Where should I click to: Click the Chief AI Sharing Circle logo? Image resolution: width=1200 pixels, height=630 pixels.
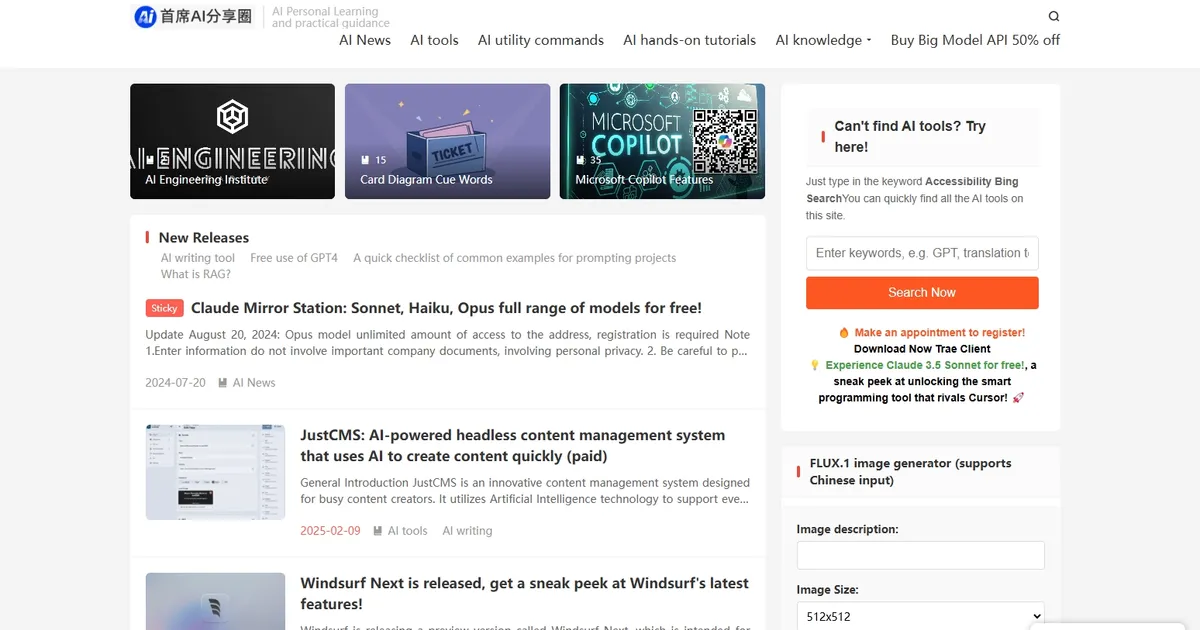tap(194, 16)
